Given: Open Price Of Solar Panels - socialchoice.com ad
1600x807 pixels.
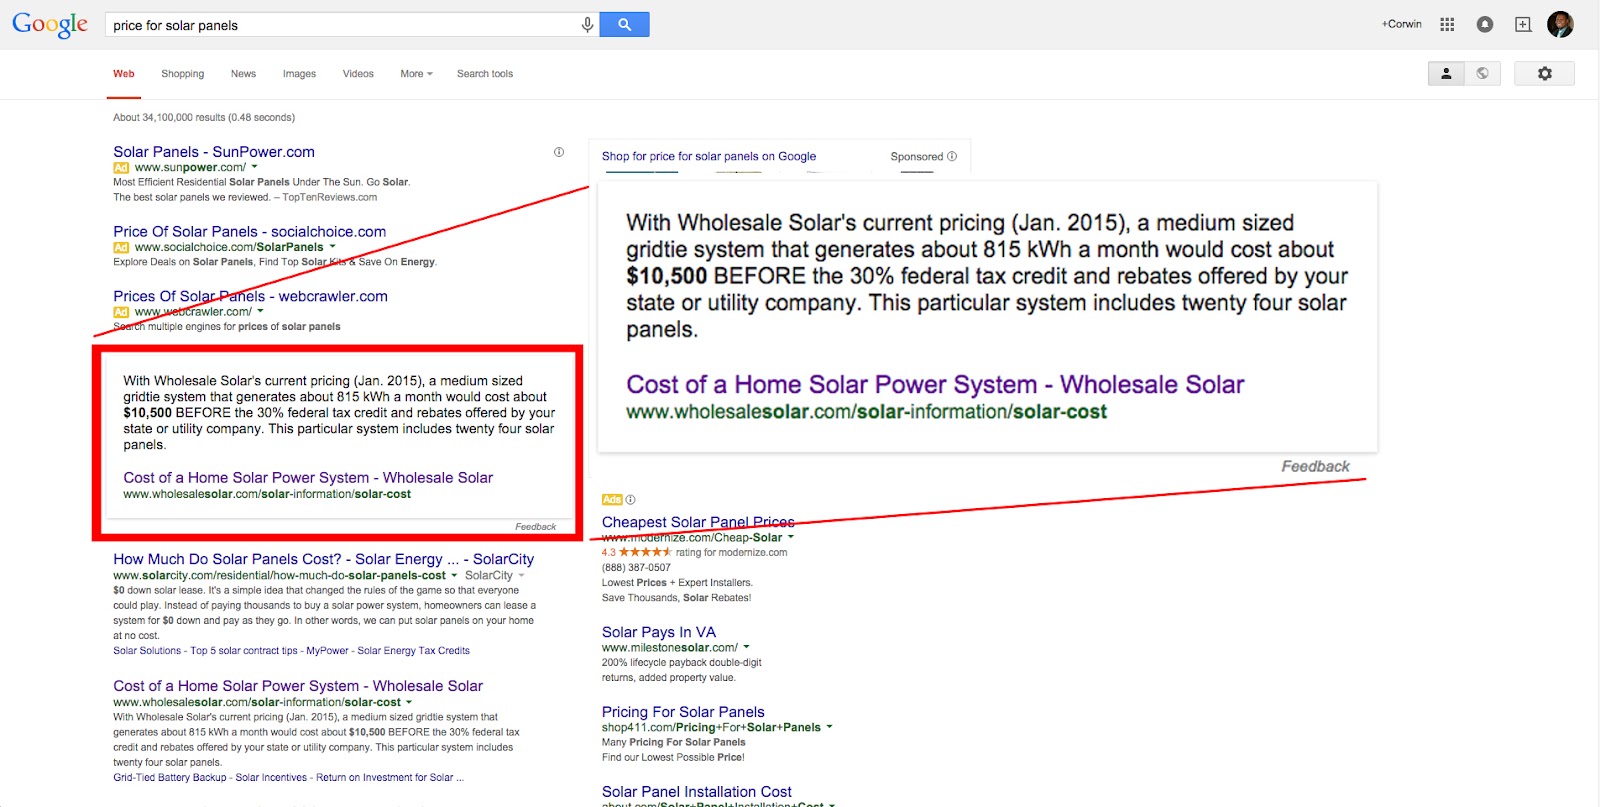Looking at the screenshot, I should (250, 232).
